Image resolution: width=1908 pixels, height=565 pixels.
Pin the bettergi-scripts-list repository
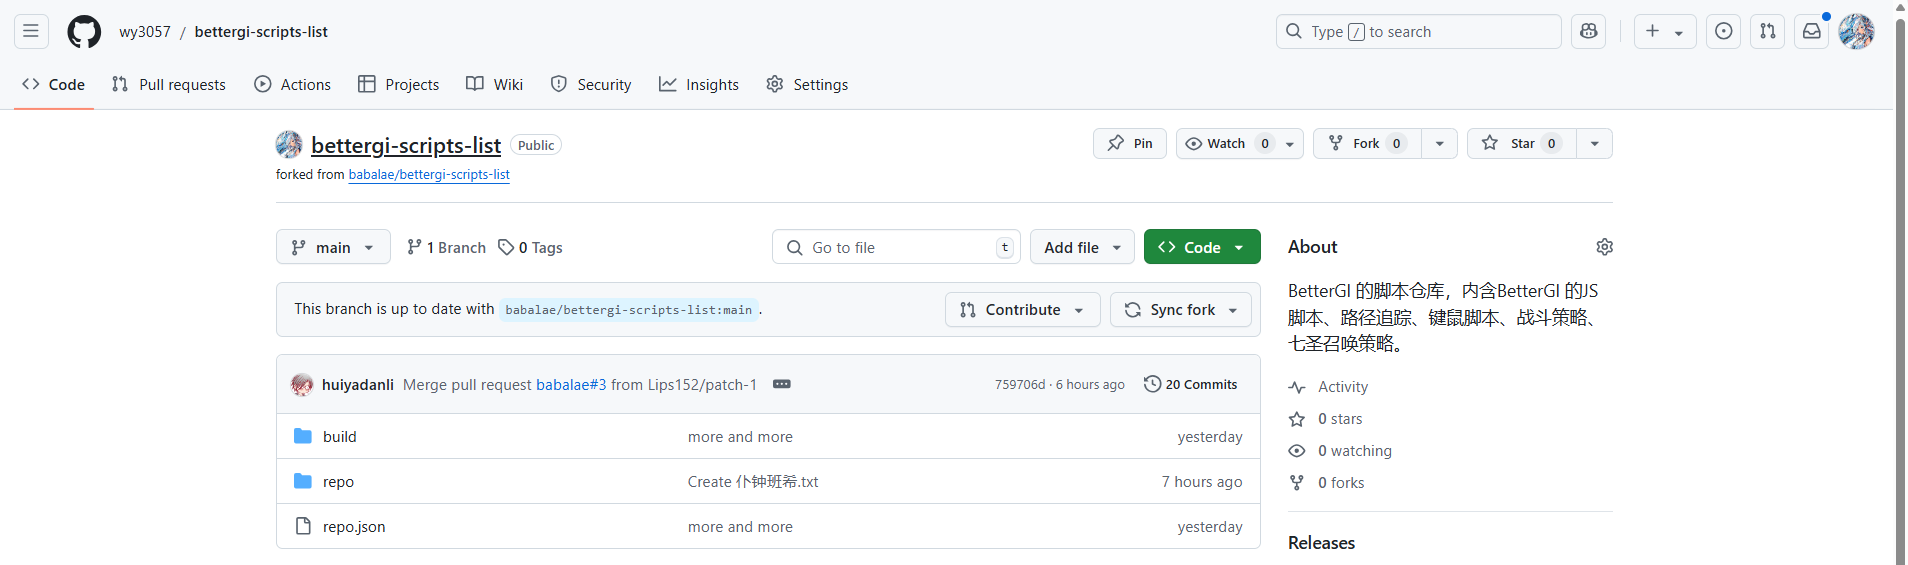pyautogui.click(x=1130, y=143)
